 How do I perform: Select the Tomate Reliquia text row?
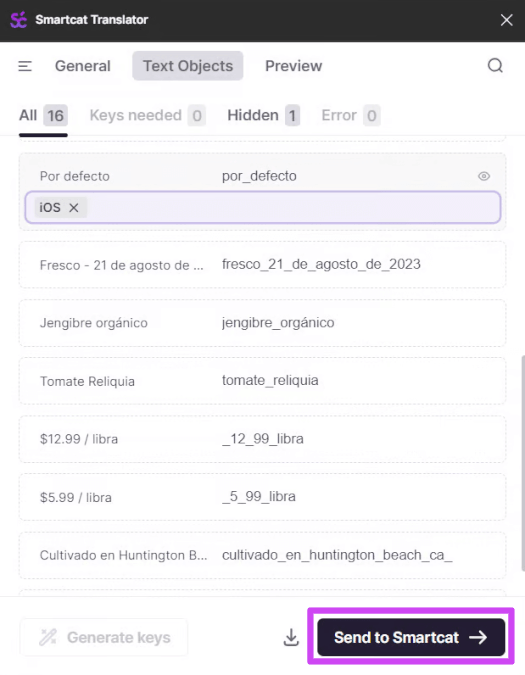point(262,381)
